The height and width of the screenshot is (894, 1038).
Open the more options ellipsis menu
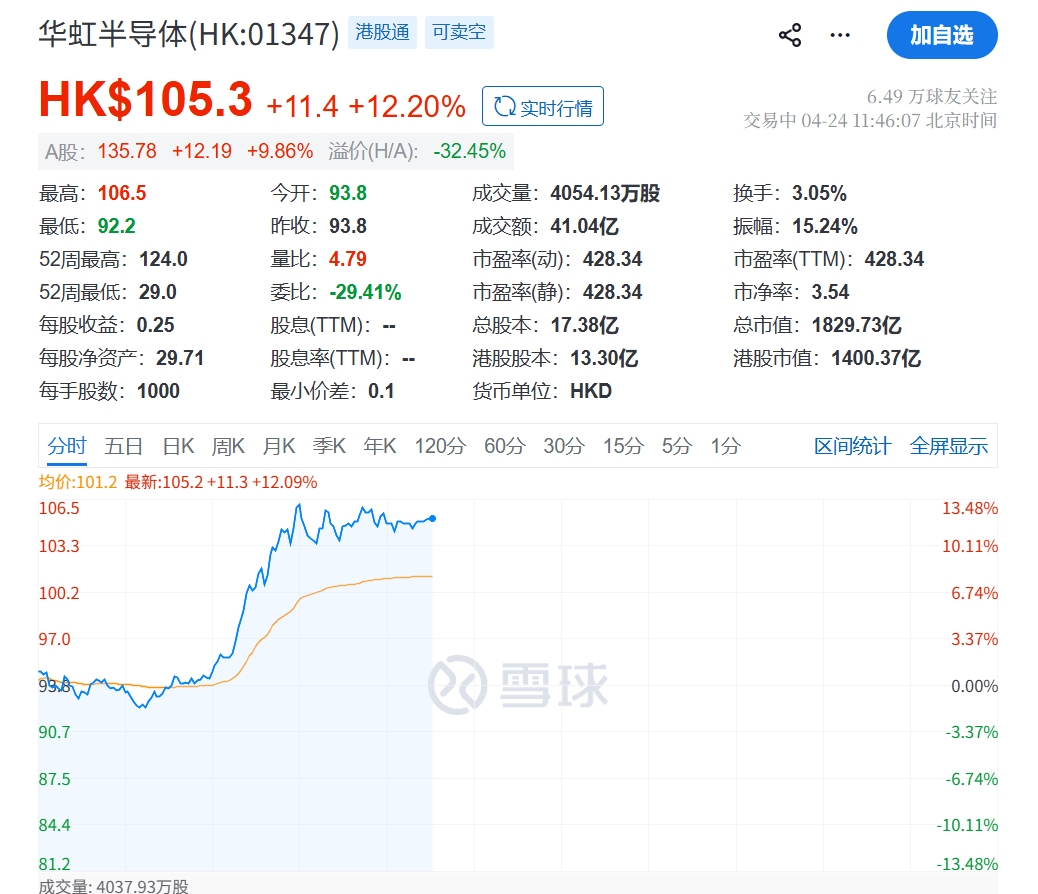pos(840,36)
